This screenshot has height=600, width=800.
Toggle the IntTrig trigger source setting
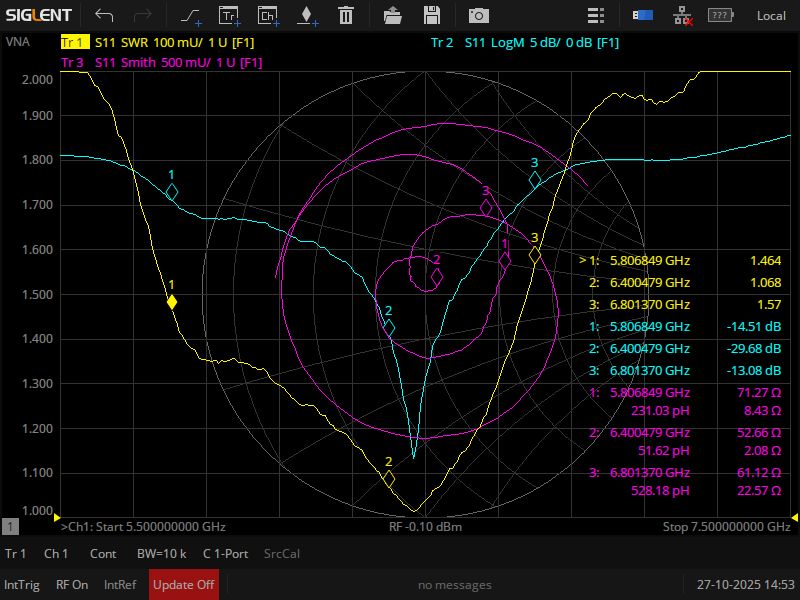click(22, 585)
